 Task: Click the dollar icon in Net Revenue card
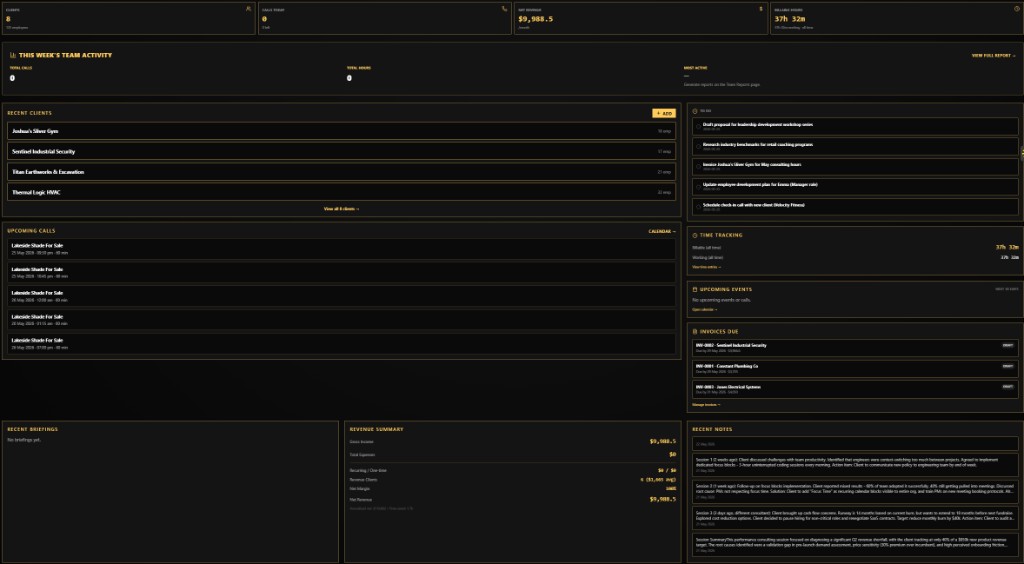[760, 9]
